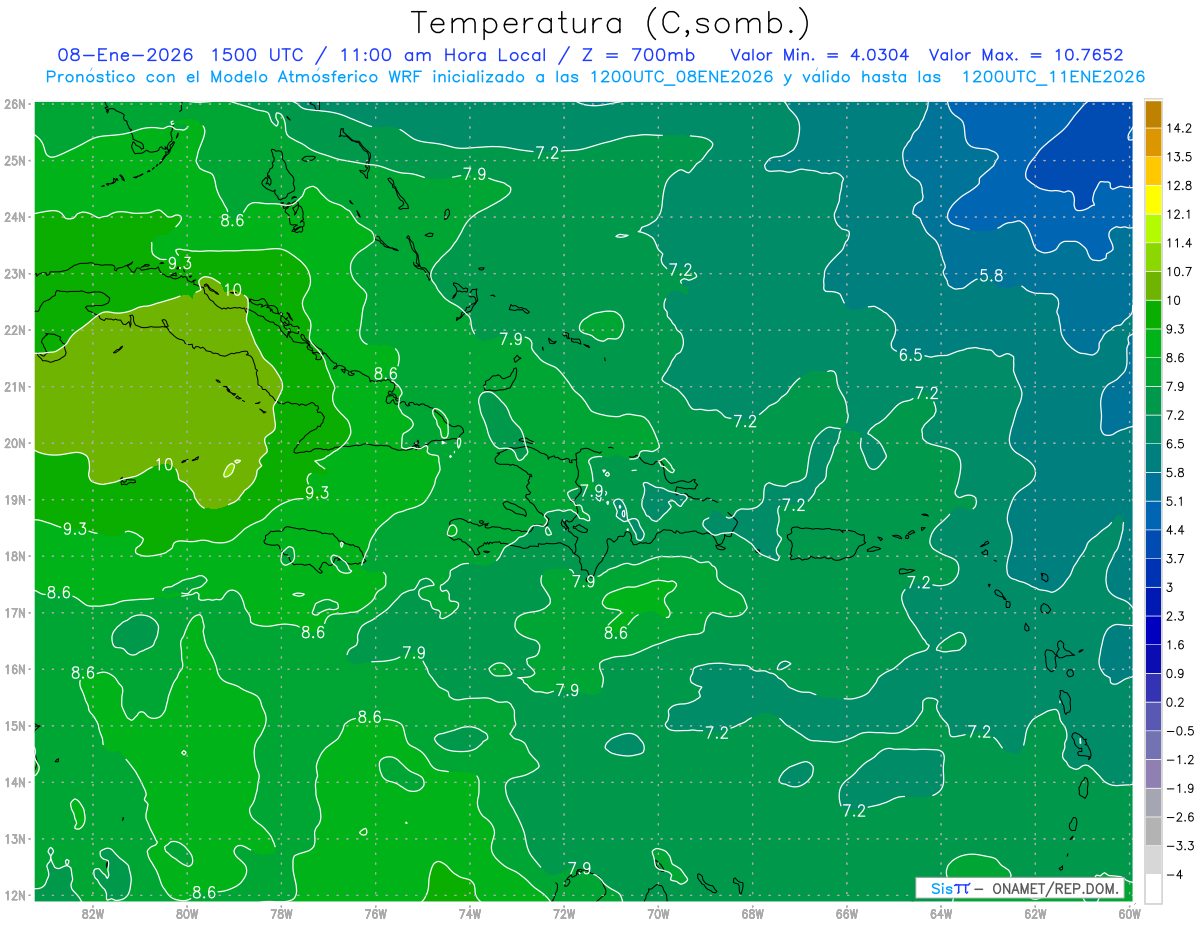1200x927 pixels.
Task: Select the '20N' latitude axis label
Action: pos(14,443)
